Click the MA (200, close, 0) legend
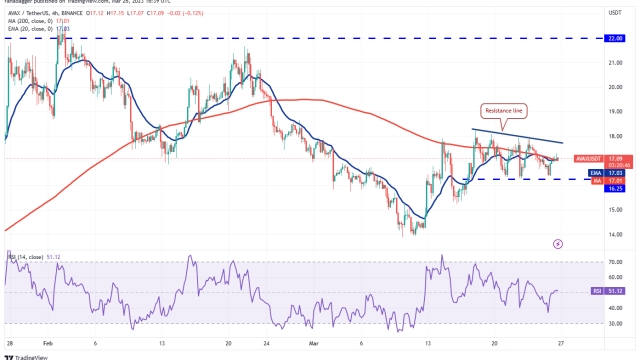 [x=39, y=21]
